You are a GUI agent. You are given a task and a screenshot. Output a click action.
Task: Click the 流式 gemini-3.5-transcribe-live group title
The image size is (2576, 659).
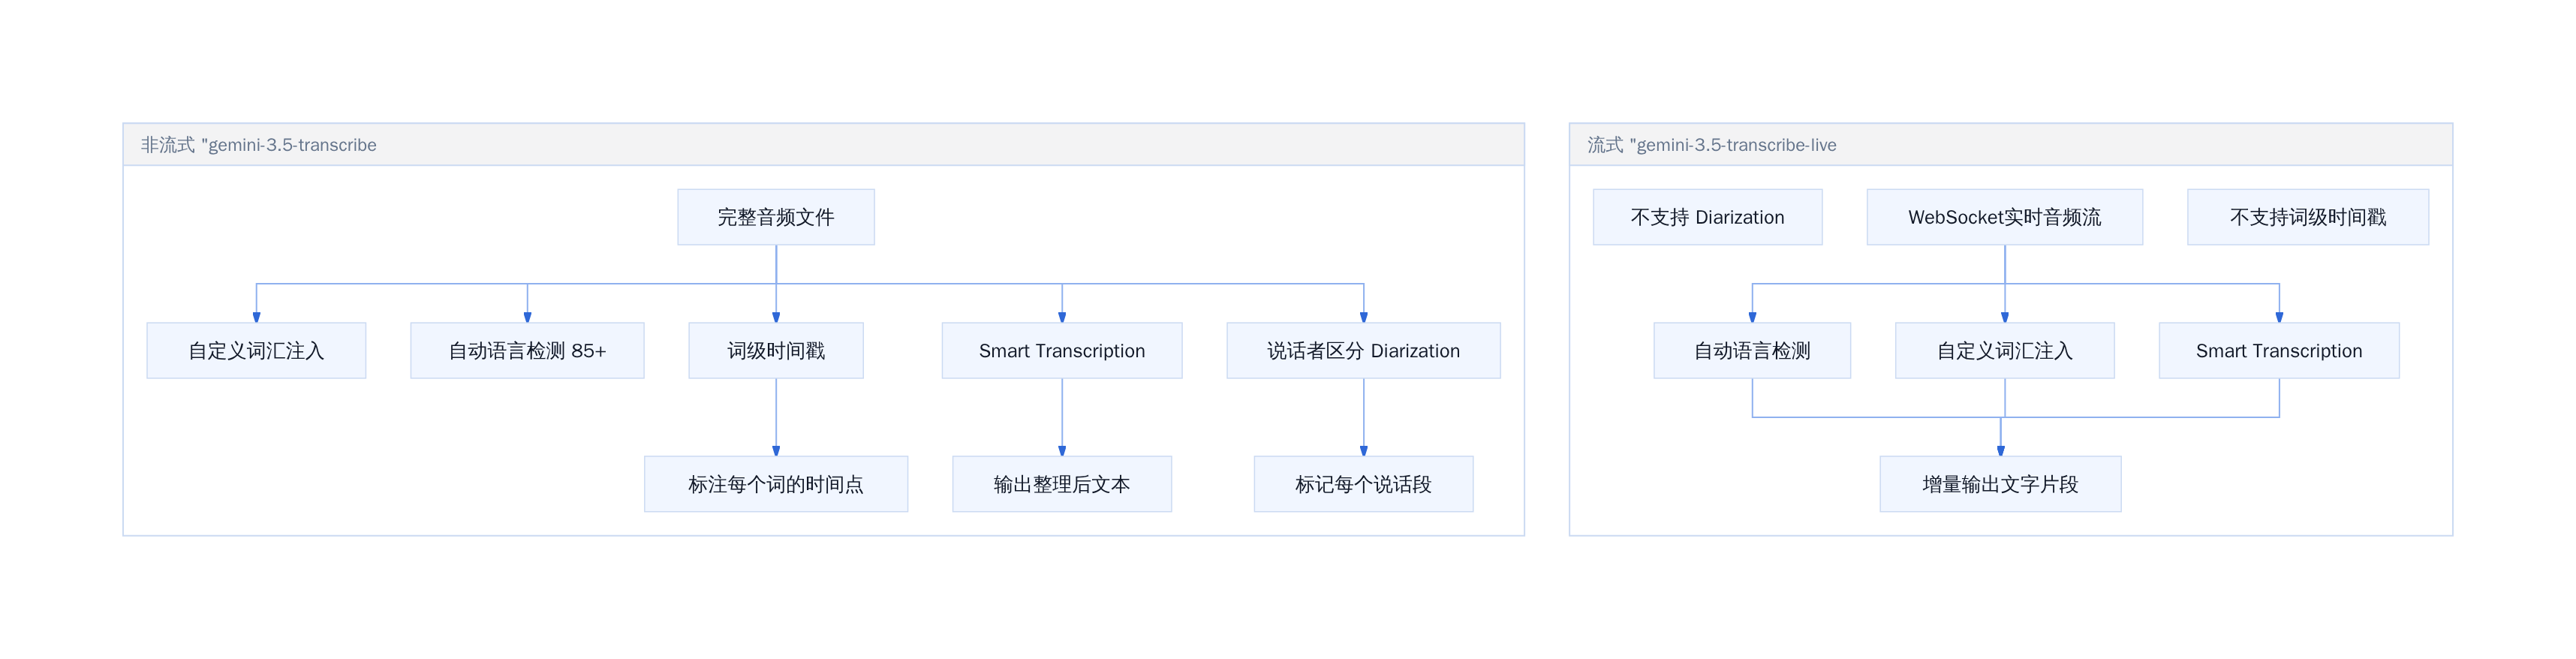pyautogui.click(x=1711, y=145)
